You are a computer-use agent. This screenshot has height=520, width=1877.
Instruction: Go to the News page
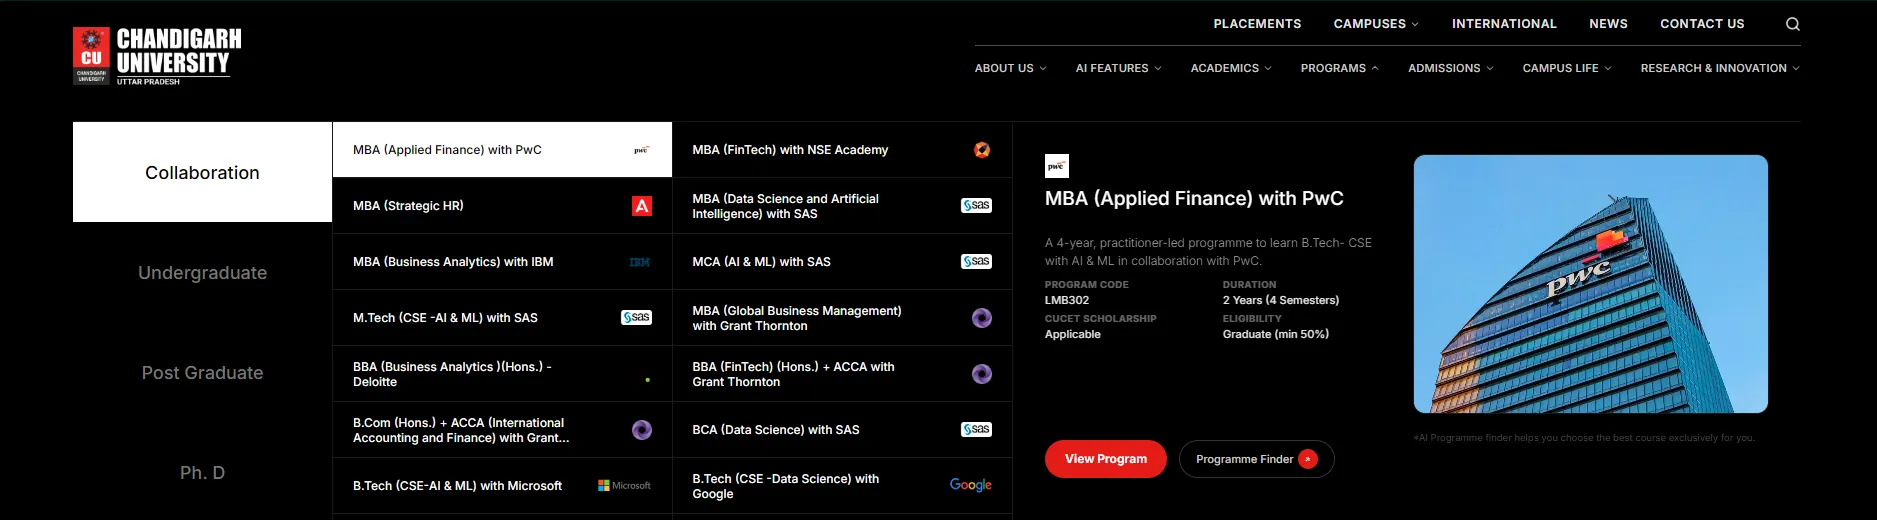[1608, 24]
